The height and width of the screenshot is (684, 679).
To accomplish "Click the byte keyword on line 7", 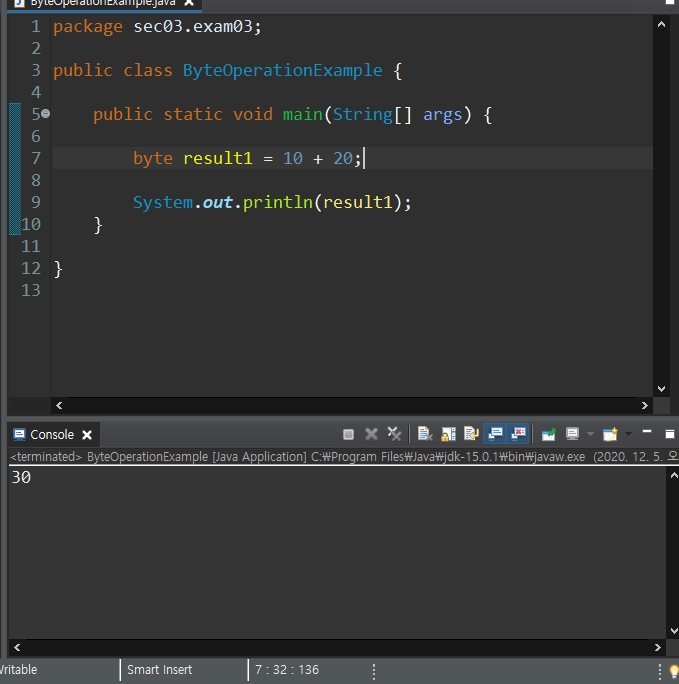I will [x=153, y=159].
